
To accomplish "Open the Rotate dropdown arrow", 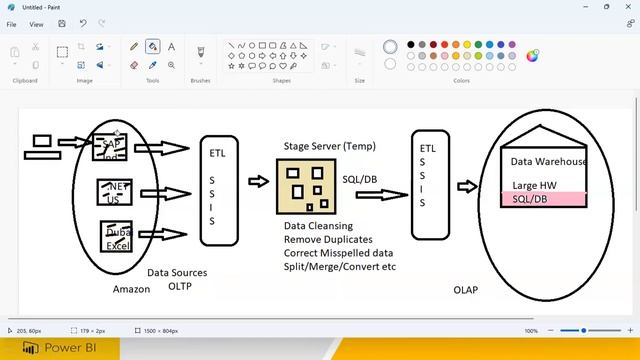I will coord(109,47).
